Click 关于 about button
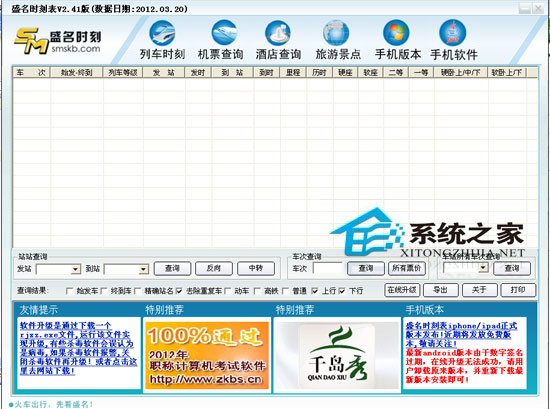Viewport: 550px width, 409px height. click(x=479, y=290)
